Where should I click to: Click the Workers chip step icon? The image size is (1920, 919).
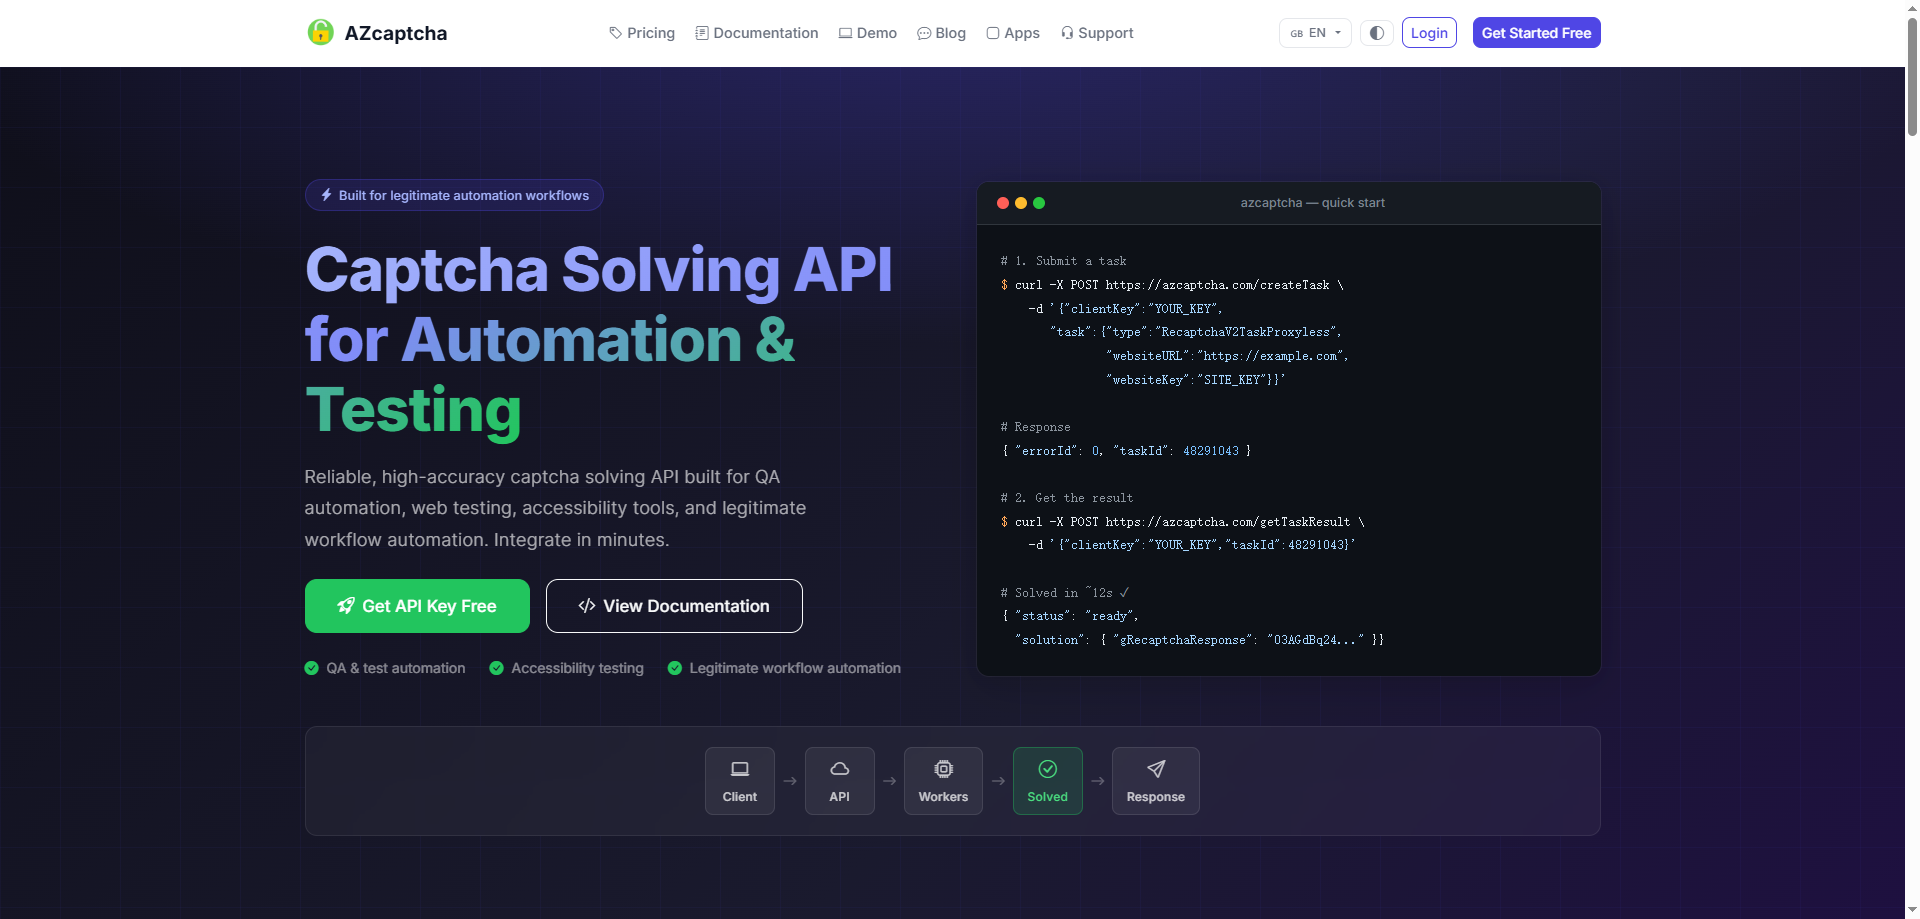click(944, 769)
